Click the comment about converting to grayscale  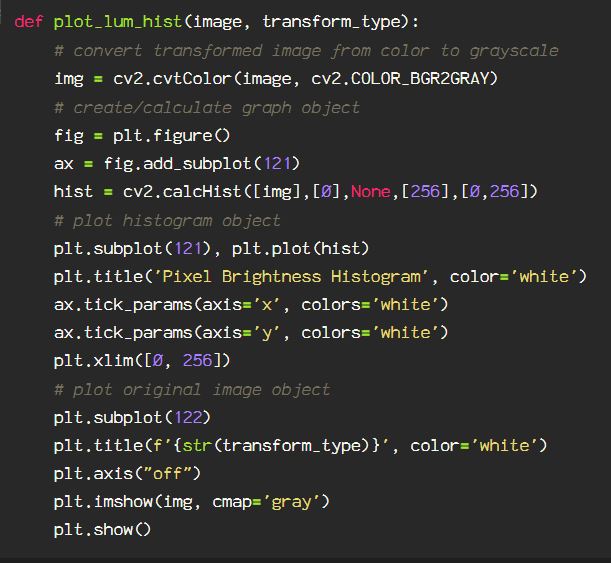click(306, 50)
